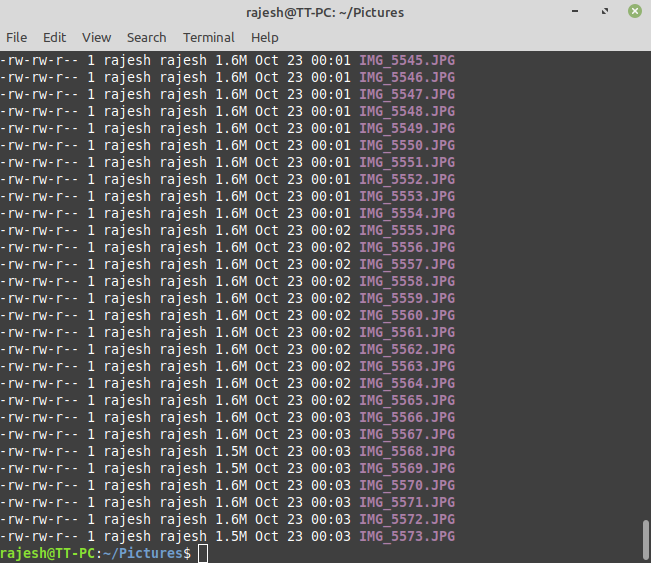The width and height of the screenshot is (651, 563).
Task: Click the IMG_5552.JPG filename
Action: 407,180
